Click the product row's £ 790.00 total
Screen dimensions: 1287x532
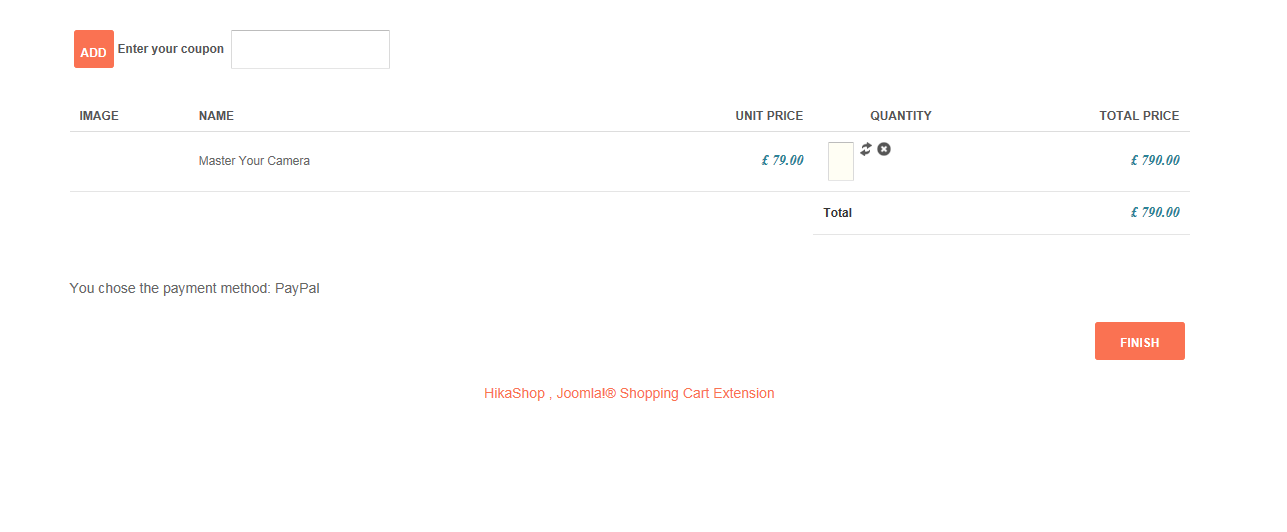pyautogui.click(x=1155, y=160)
